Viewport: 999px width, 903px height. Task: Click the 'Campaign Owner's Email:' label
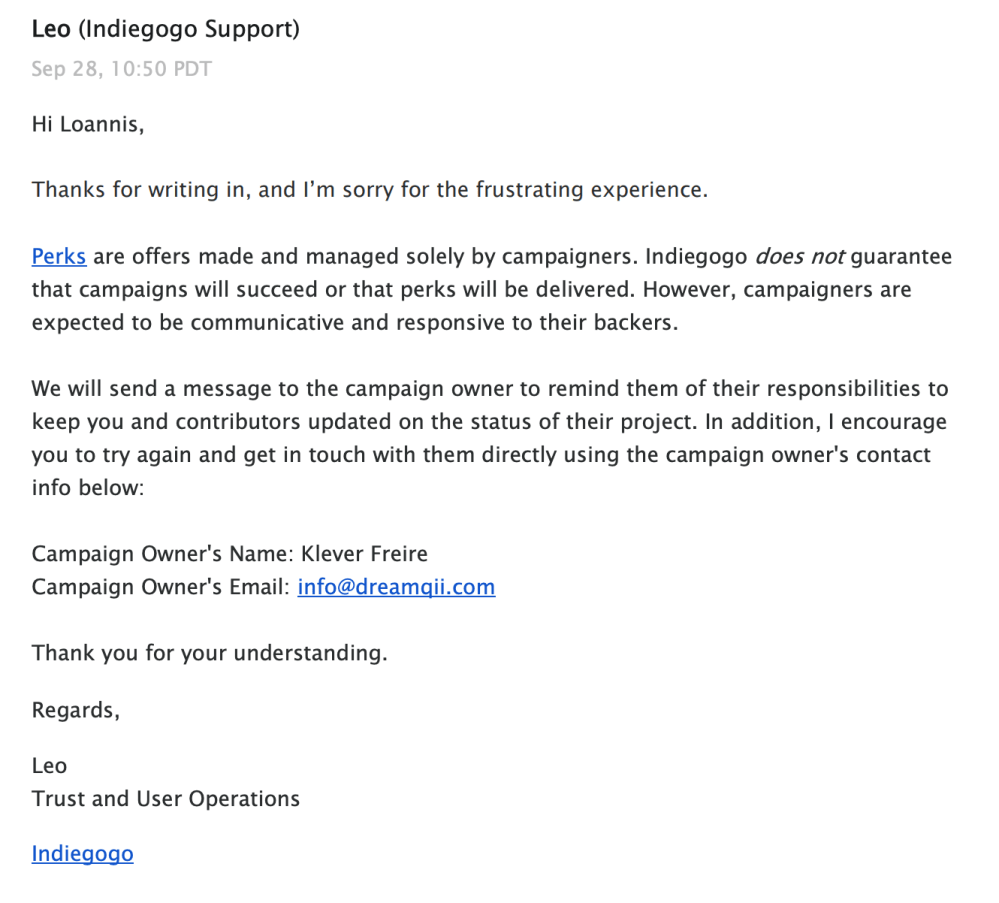point(160,587)
